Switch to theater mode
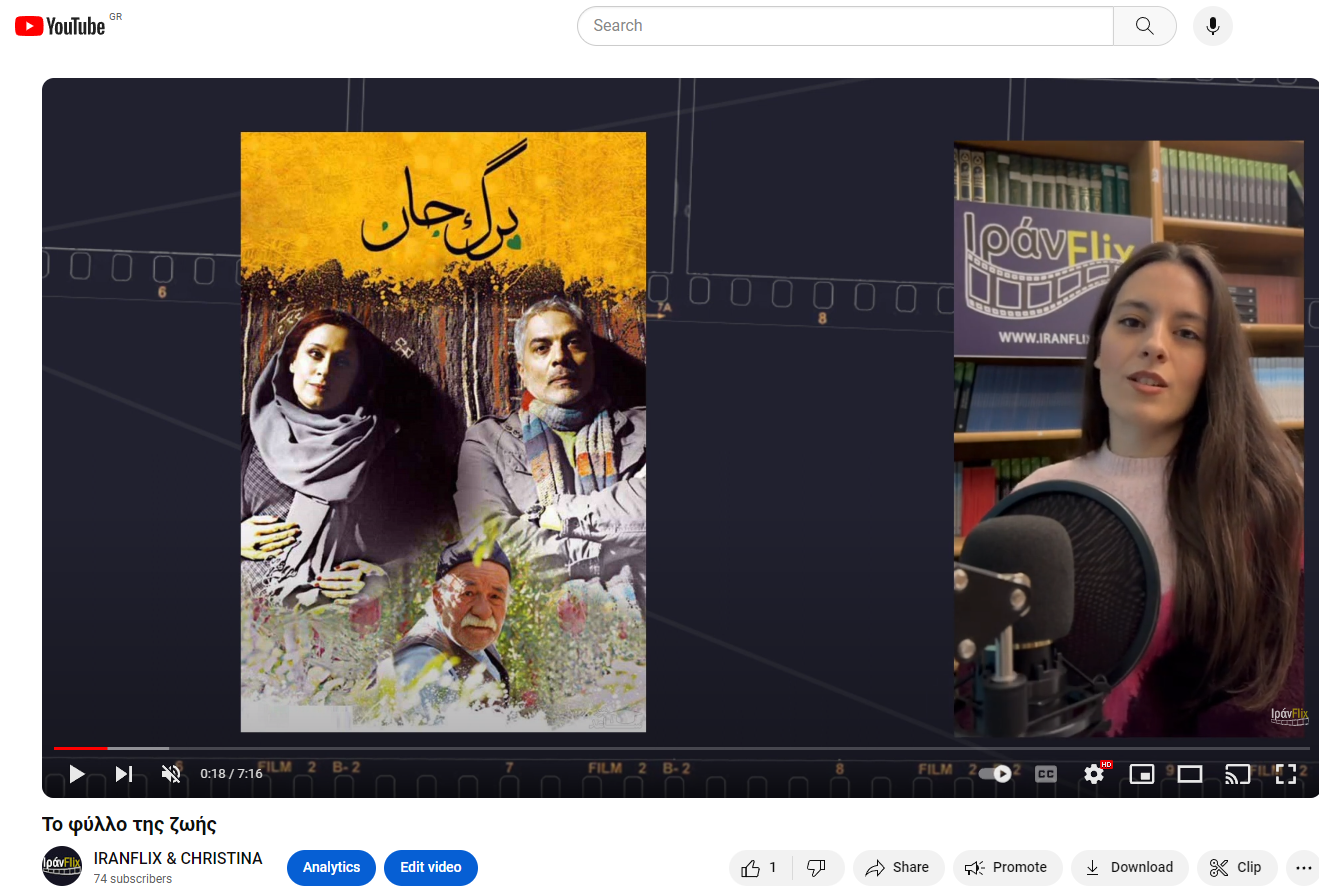This screenshot has width=1319, height=892. click(1190, 773)
